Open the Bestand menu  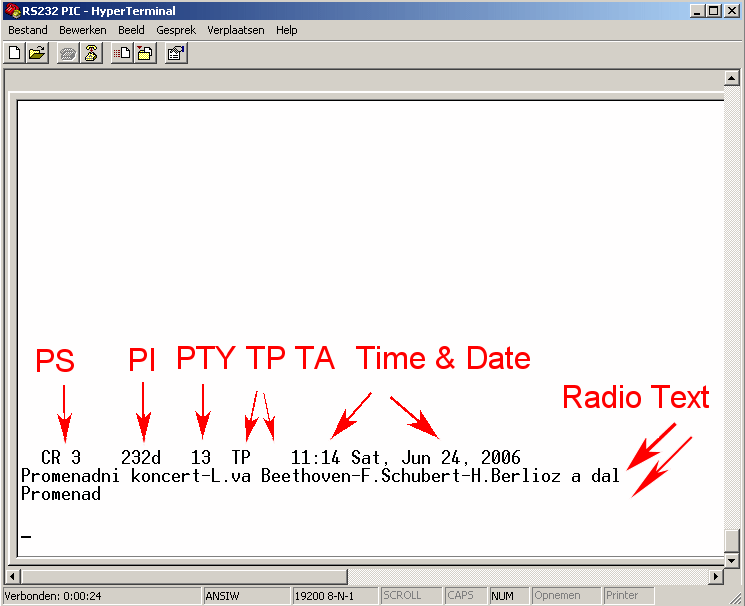click(x=28, y=30)
